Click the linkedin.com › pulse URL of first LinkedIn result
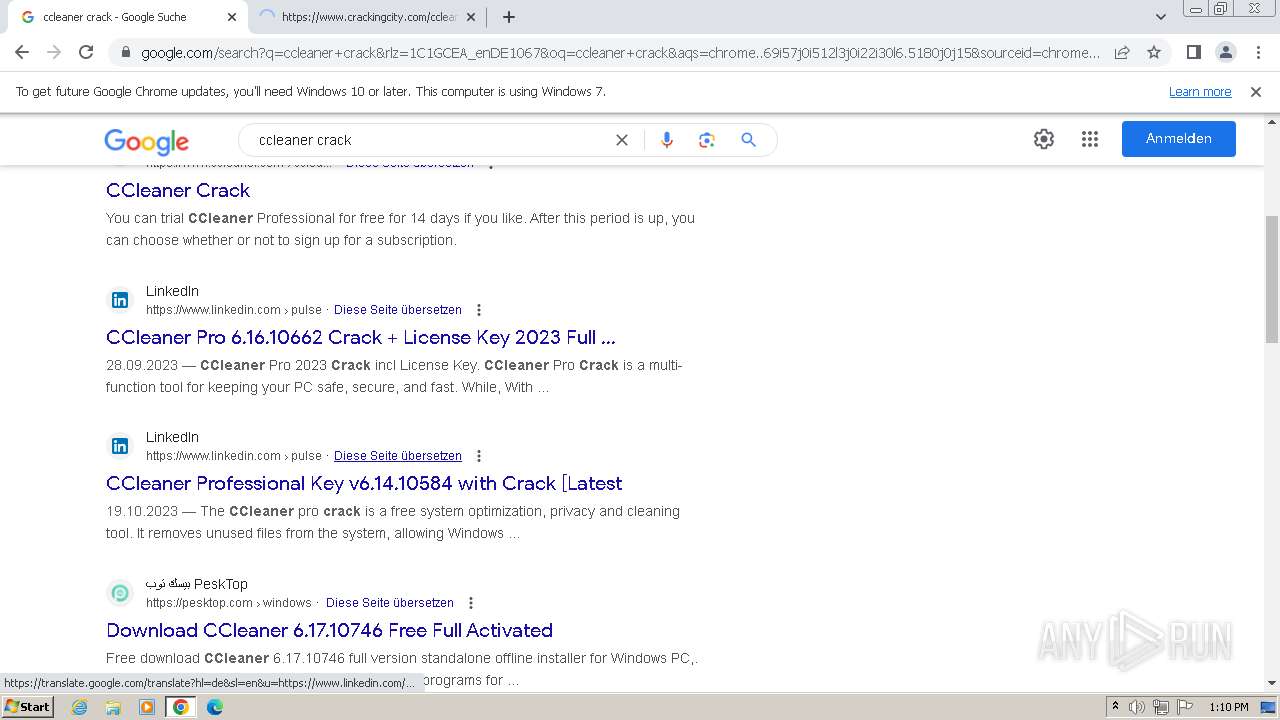Image resolution: width=1280 pixels, height=720 pixels. point(234,310)
